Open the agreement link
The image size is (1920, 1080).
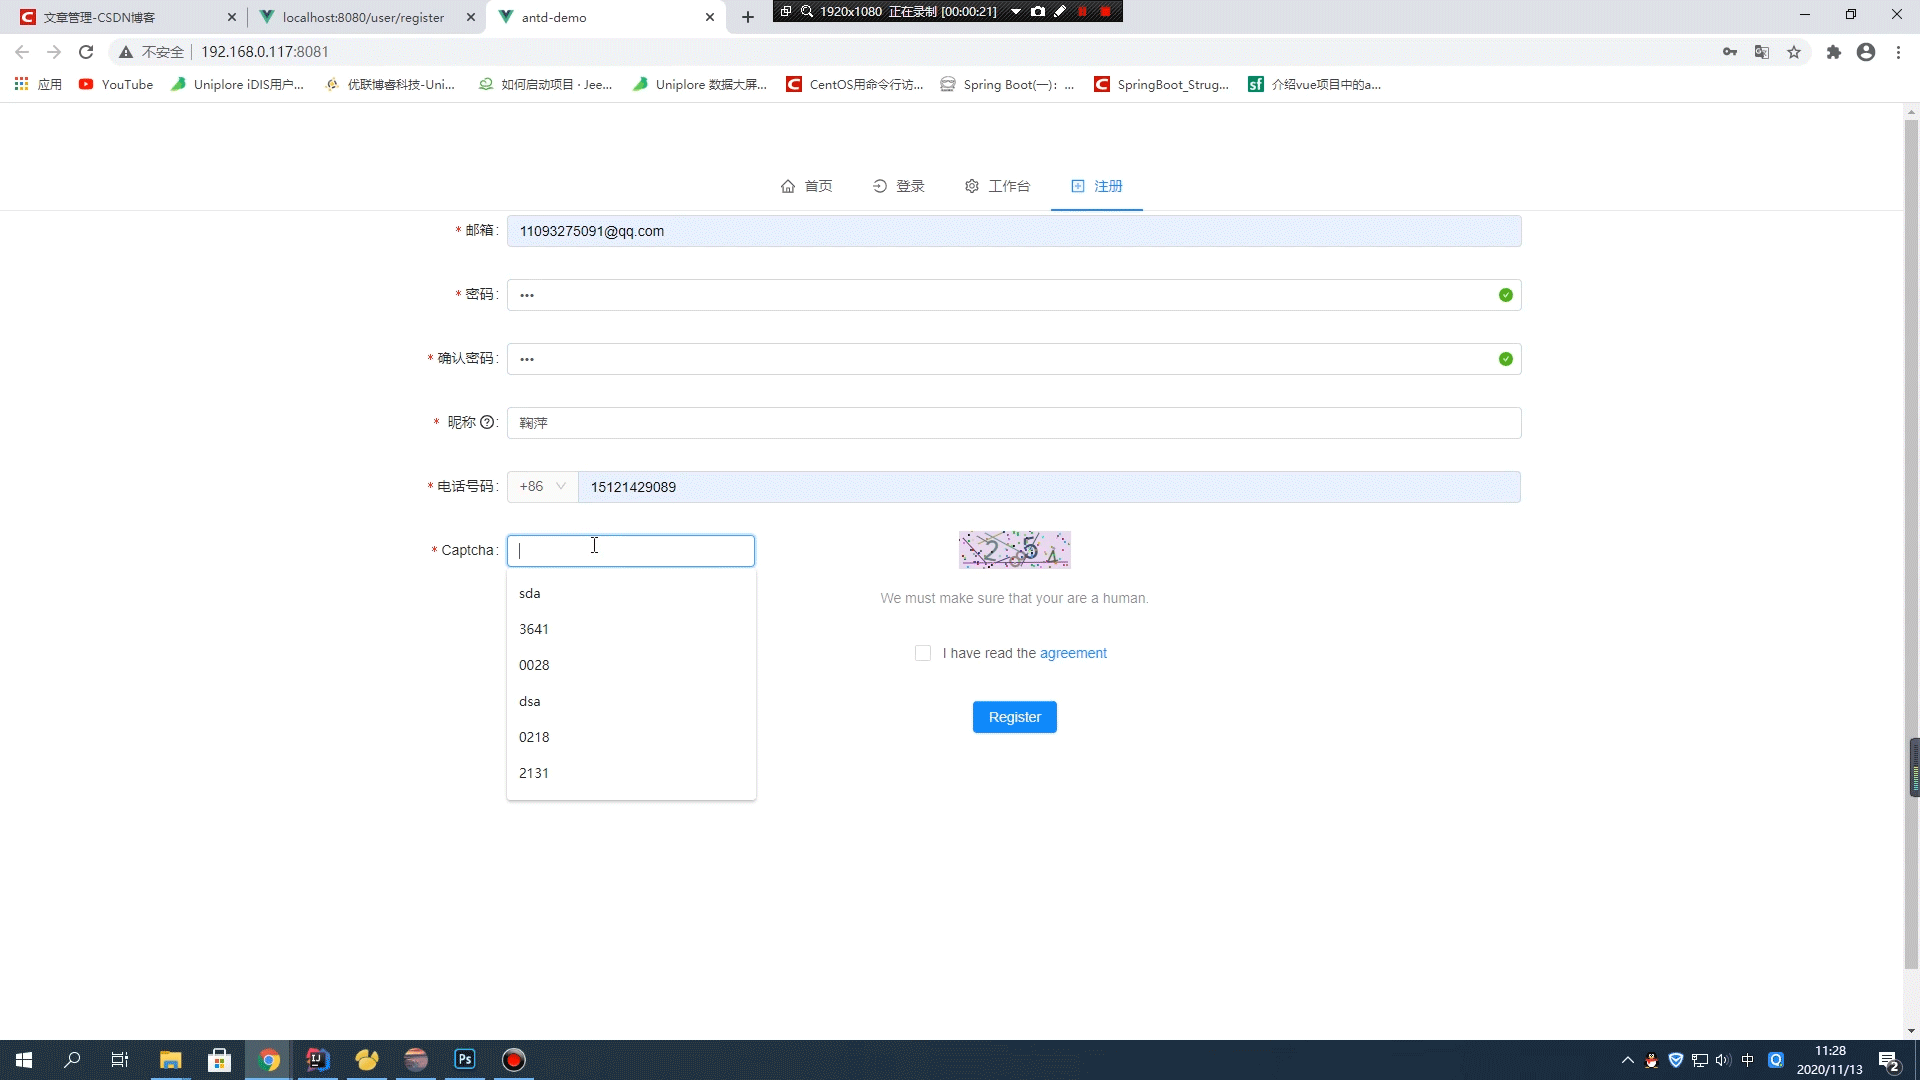point(1074,652)
